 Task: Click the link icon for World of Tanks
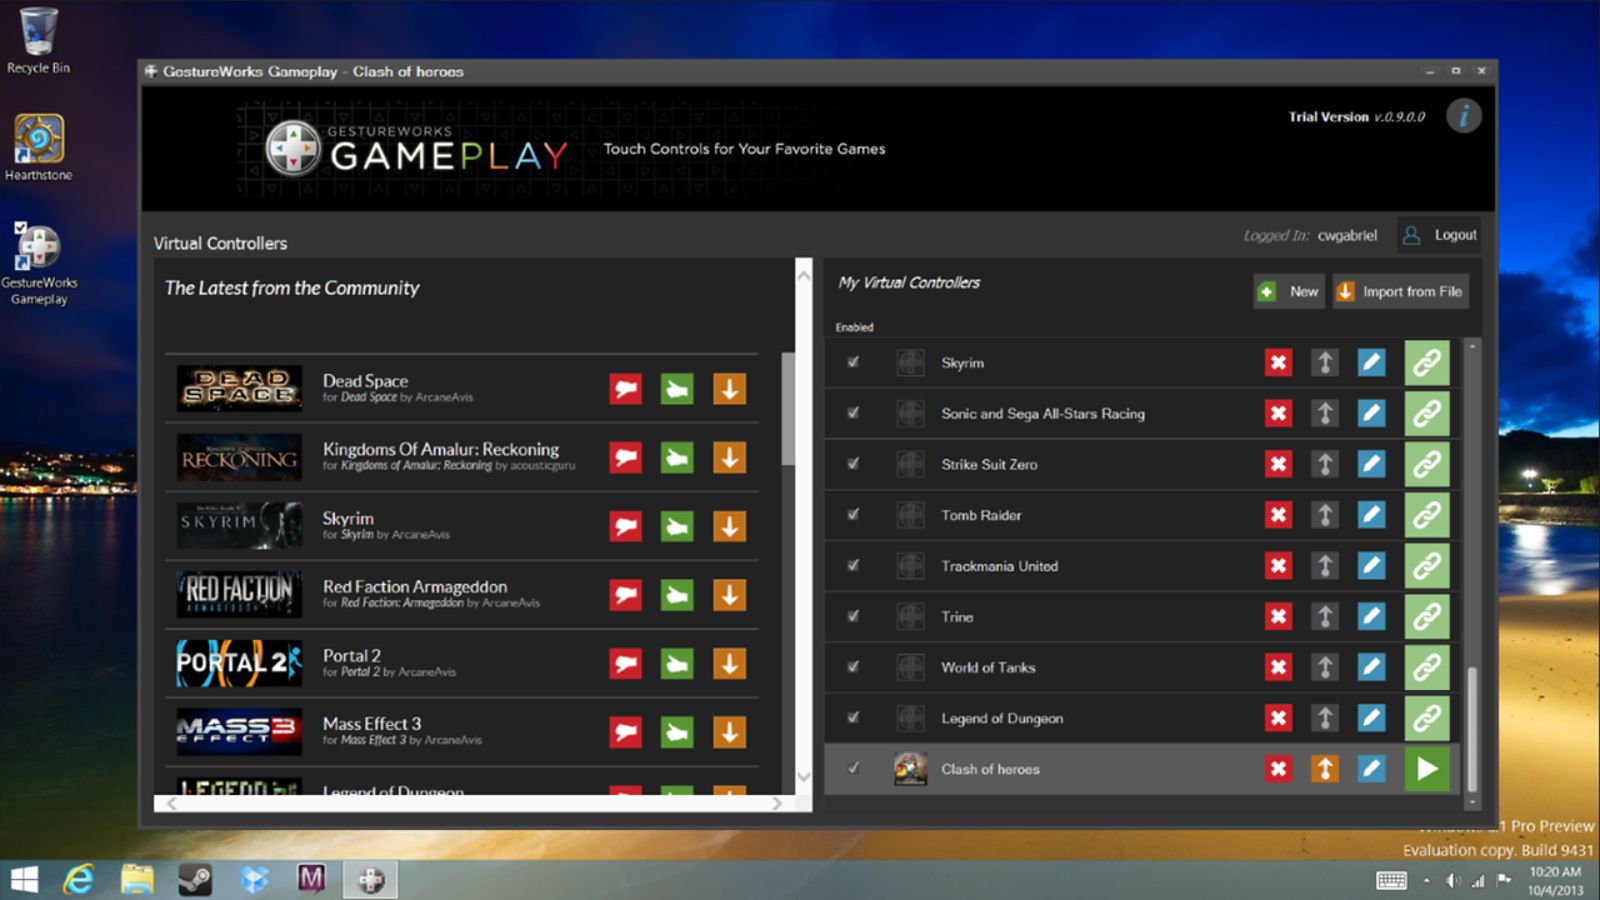pos(1427,667)
